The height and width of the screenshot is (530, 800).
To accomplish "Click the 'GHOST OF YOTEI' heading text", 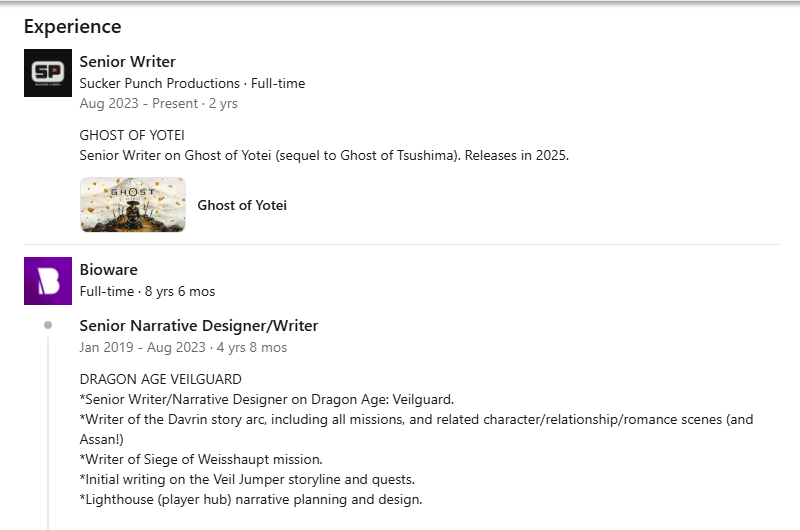I will [132, 135].
